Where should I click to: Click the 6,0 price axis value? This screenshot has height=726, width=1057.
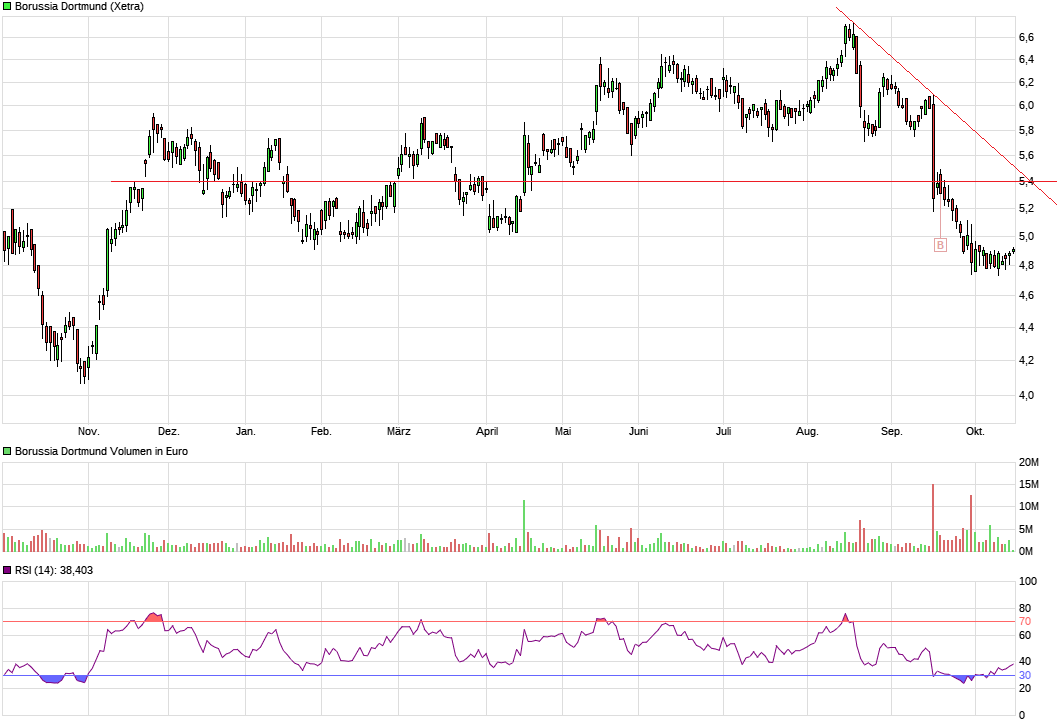tap(1026, 106)
